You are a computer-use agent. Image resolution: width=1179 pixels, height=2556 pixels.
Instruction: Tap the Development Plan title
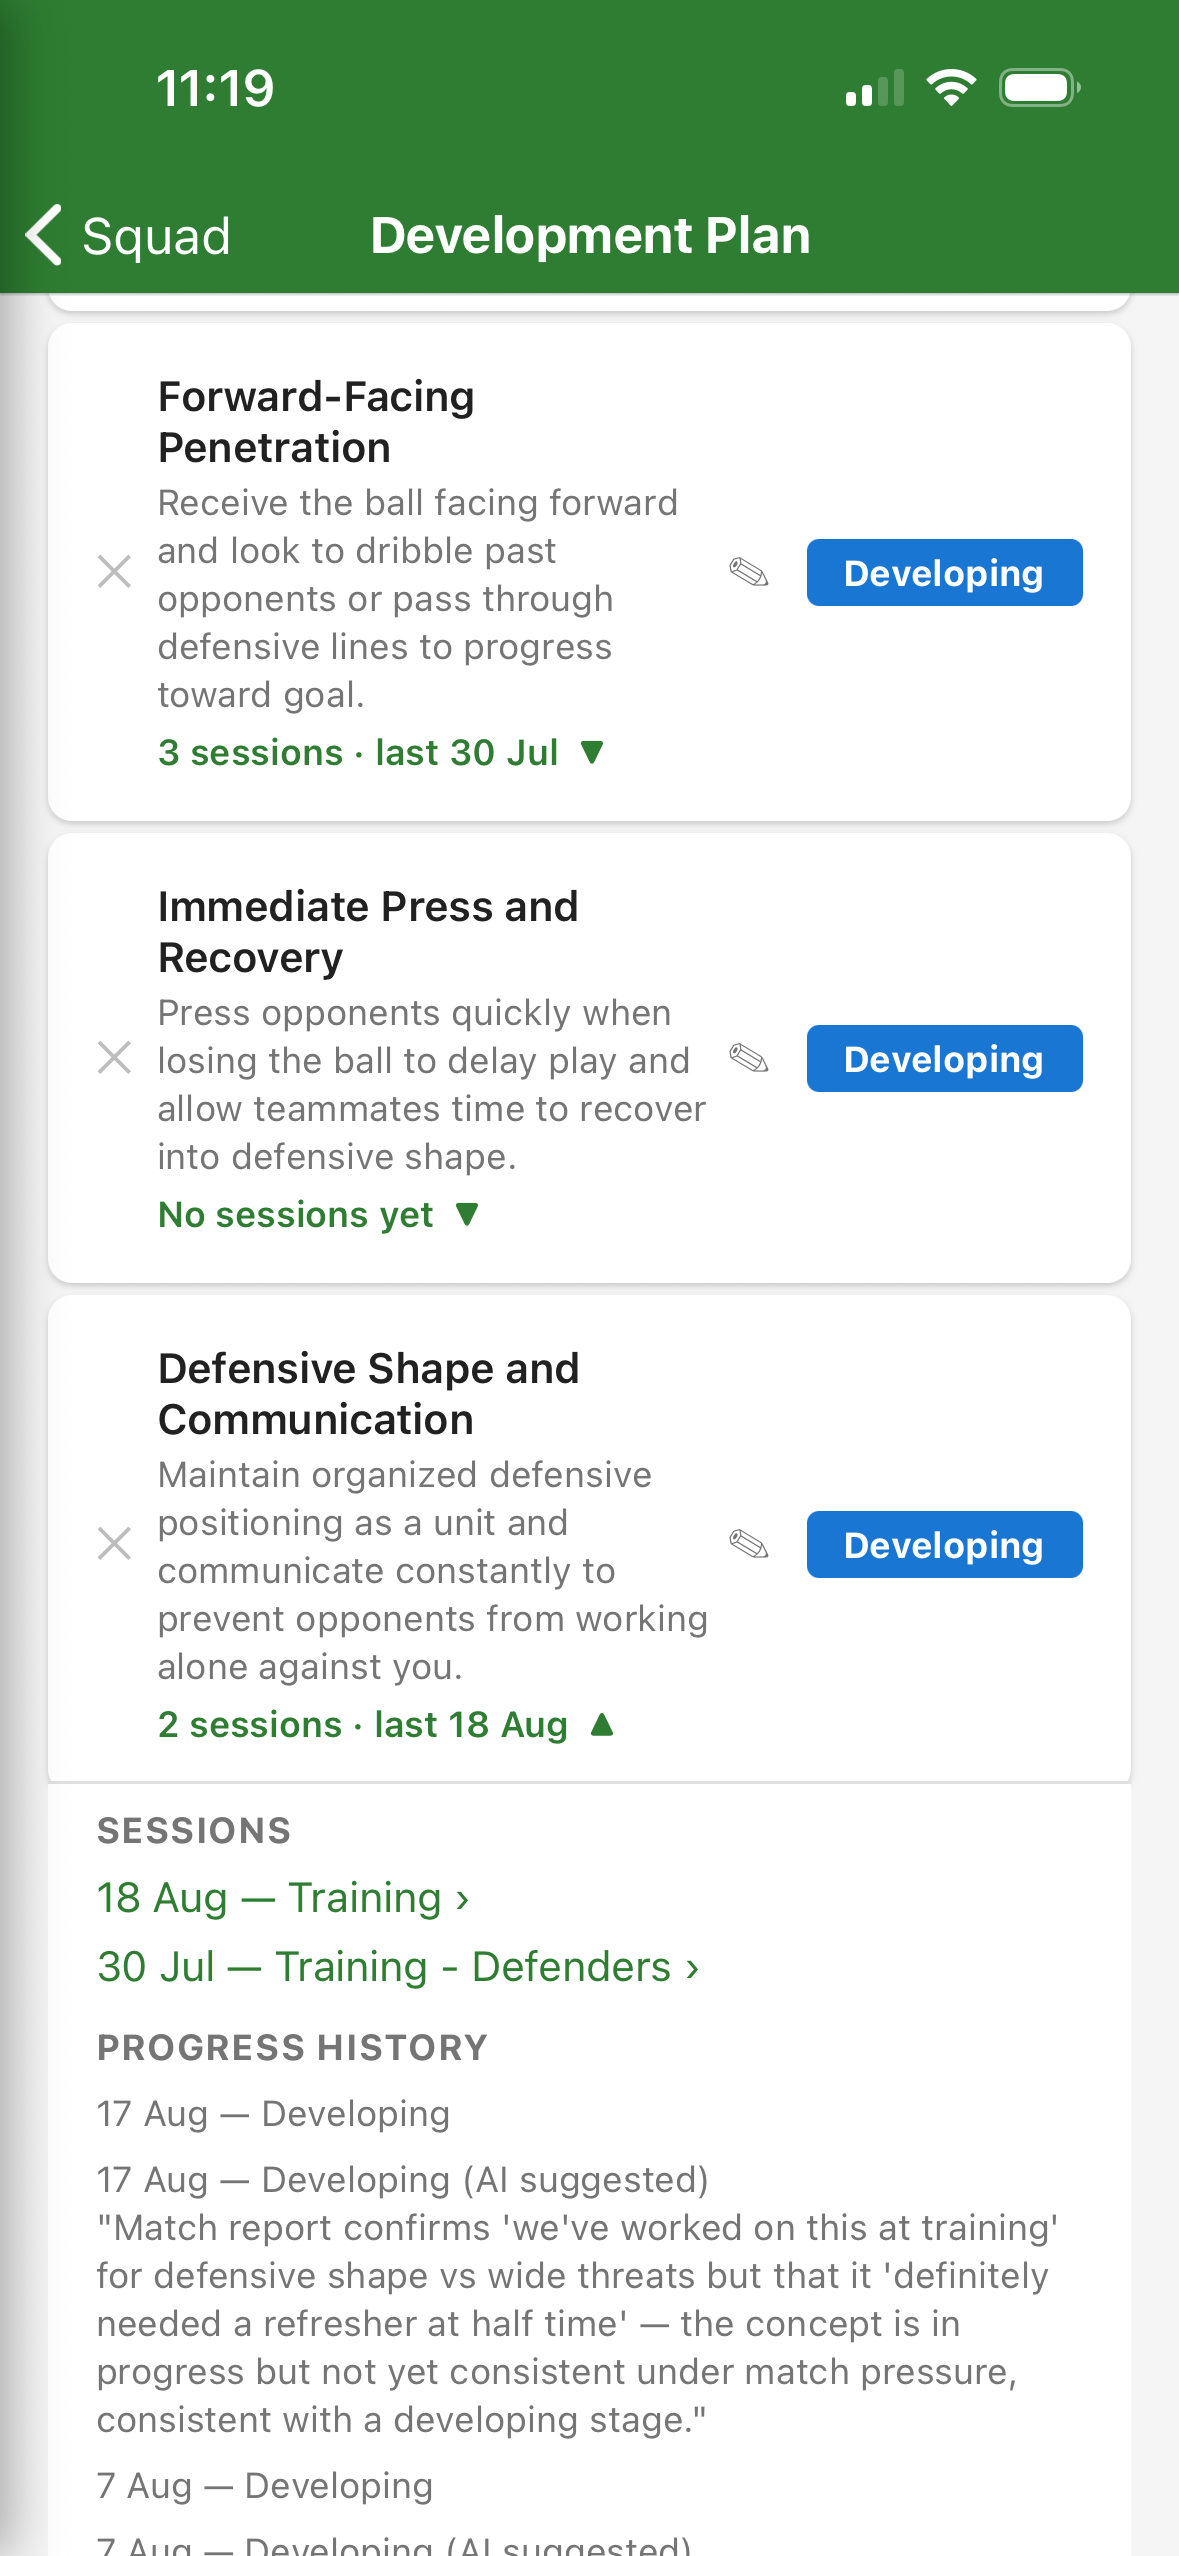[590, 236]
